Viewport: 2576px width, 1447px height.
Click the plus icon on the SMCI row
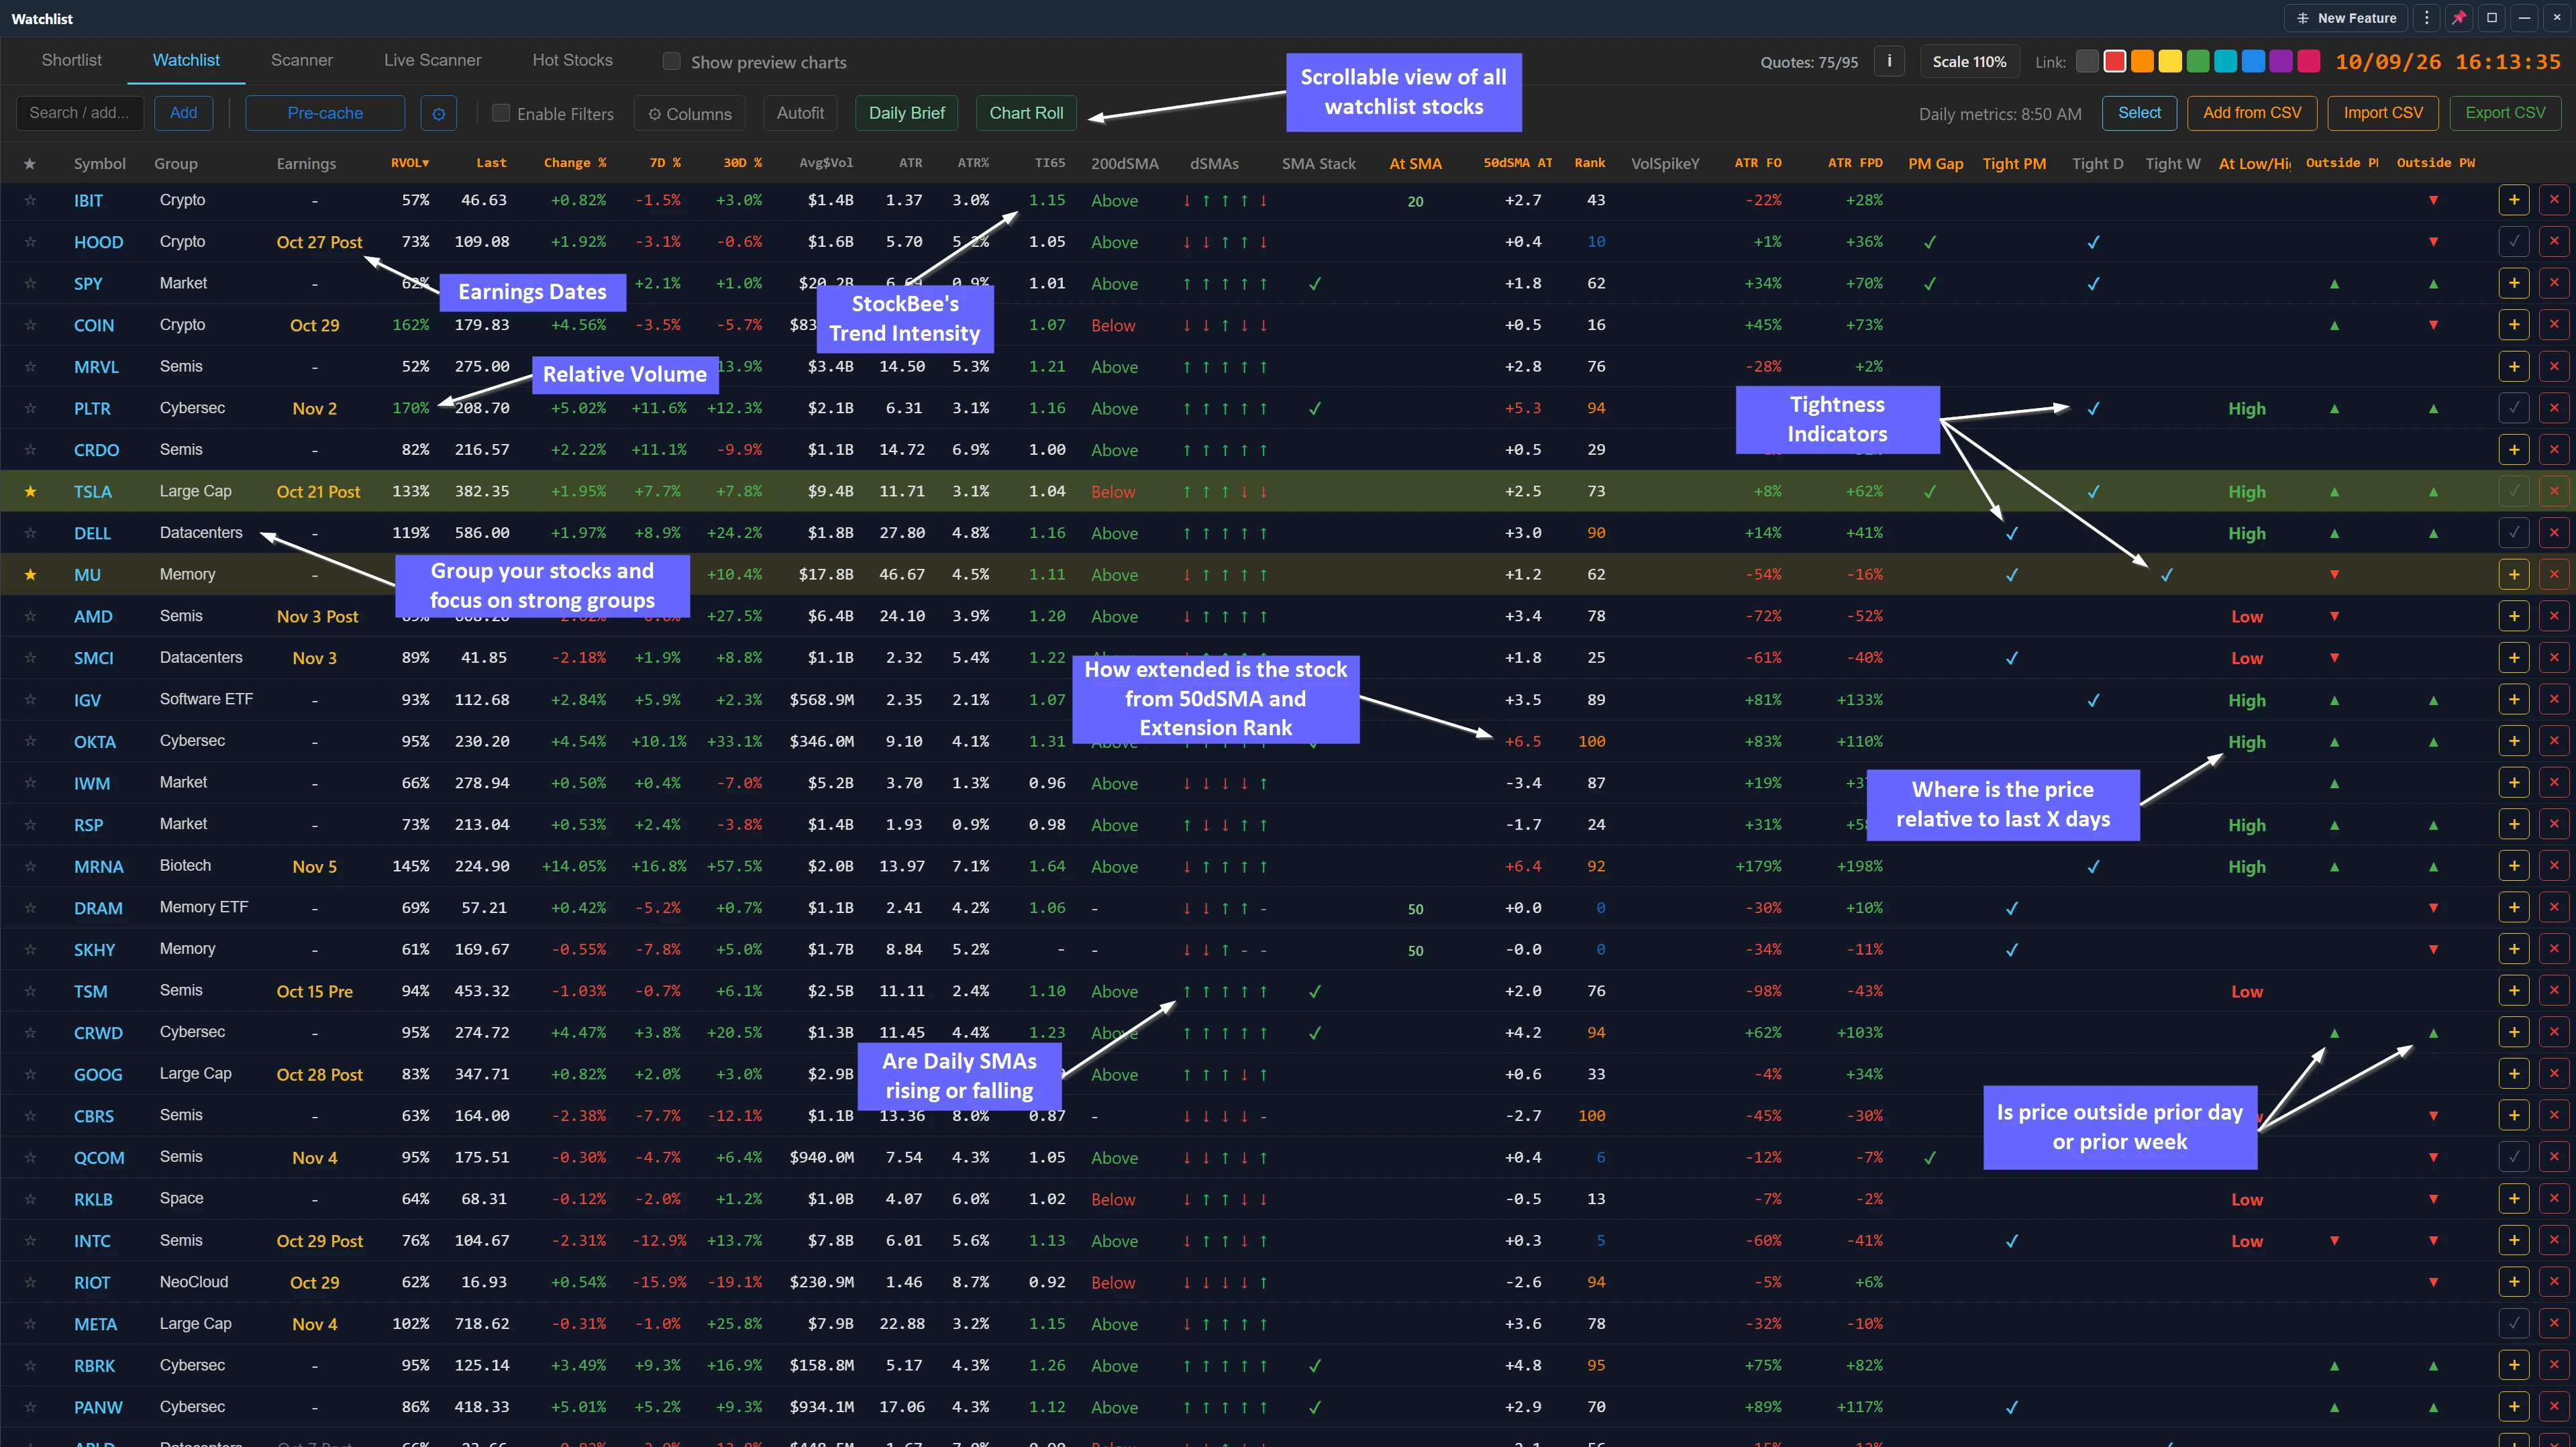(x=2514, y=658)
